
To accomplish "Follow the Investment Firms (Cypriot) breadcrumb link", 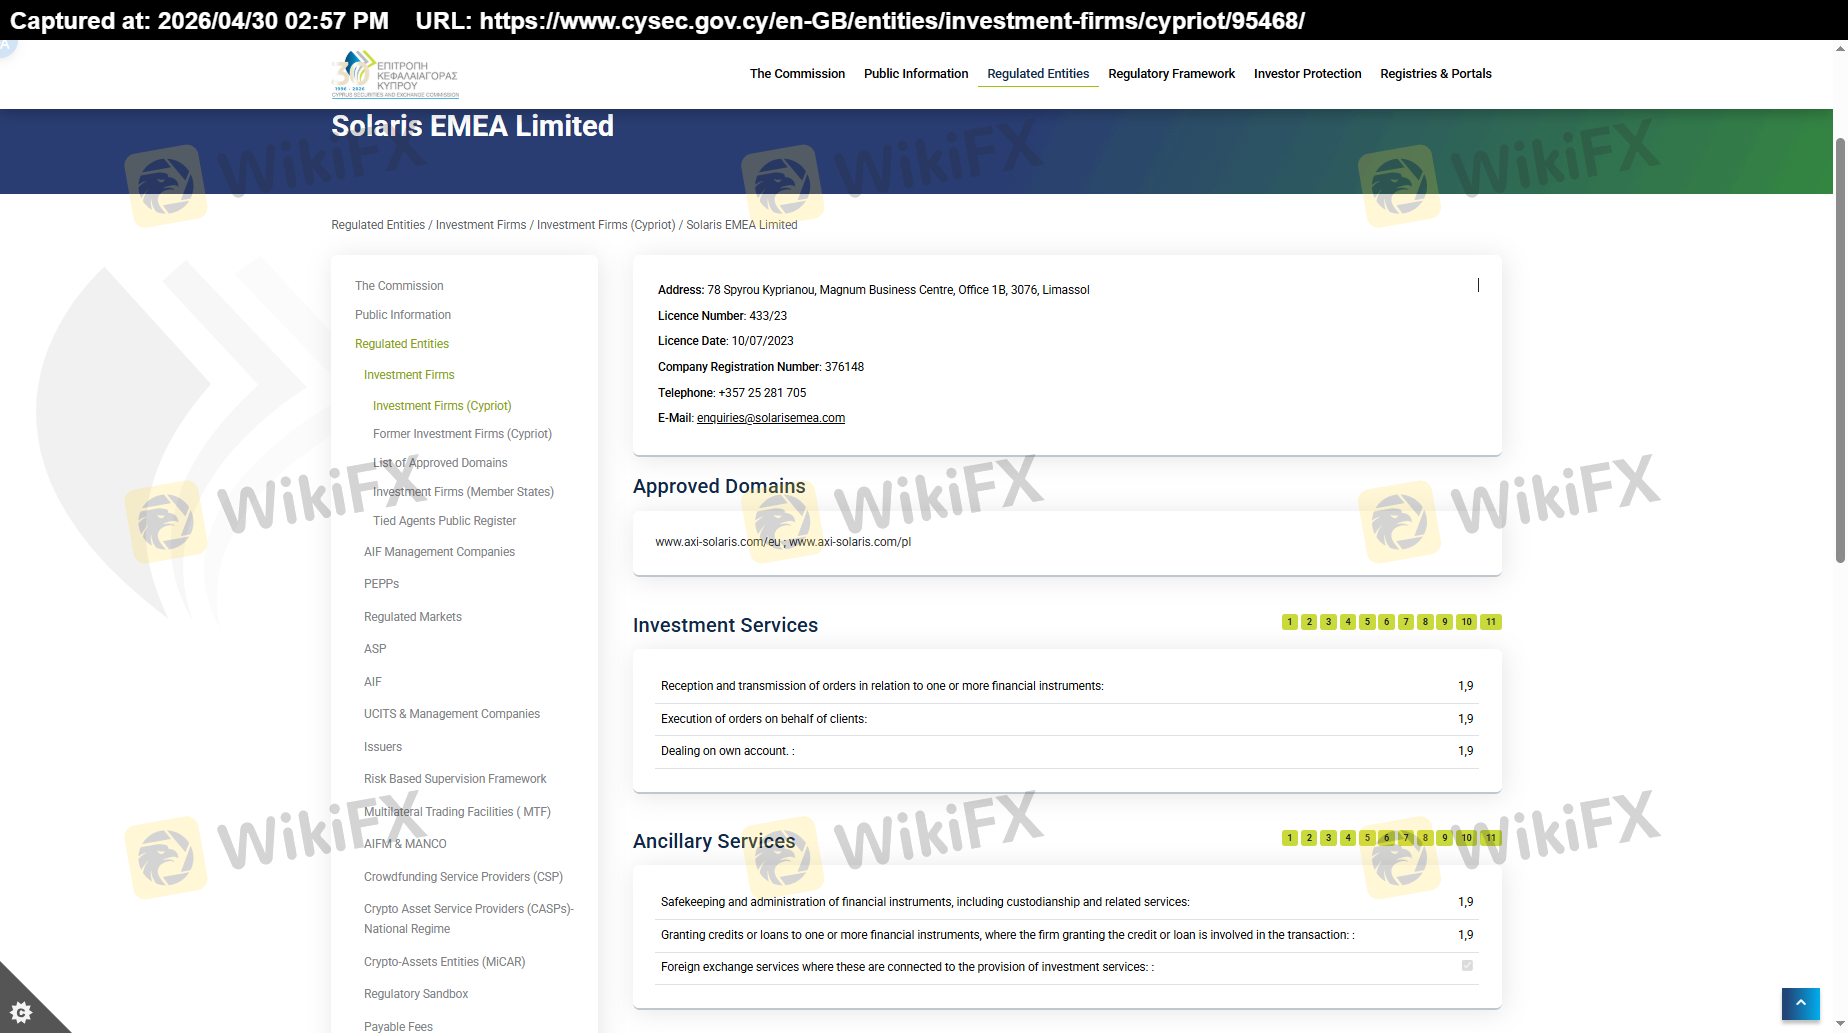I will (606, 225).
